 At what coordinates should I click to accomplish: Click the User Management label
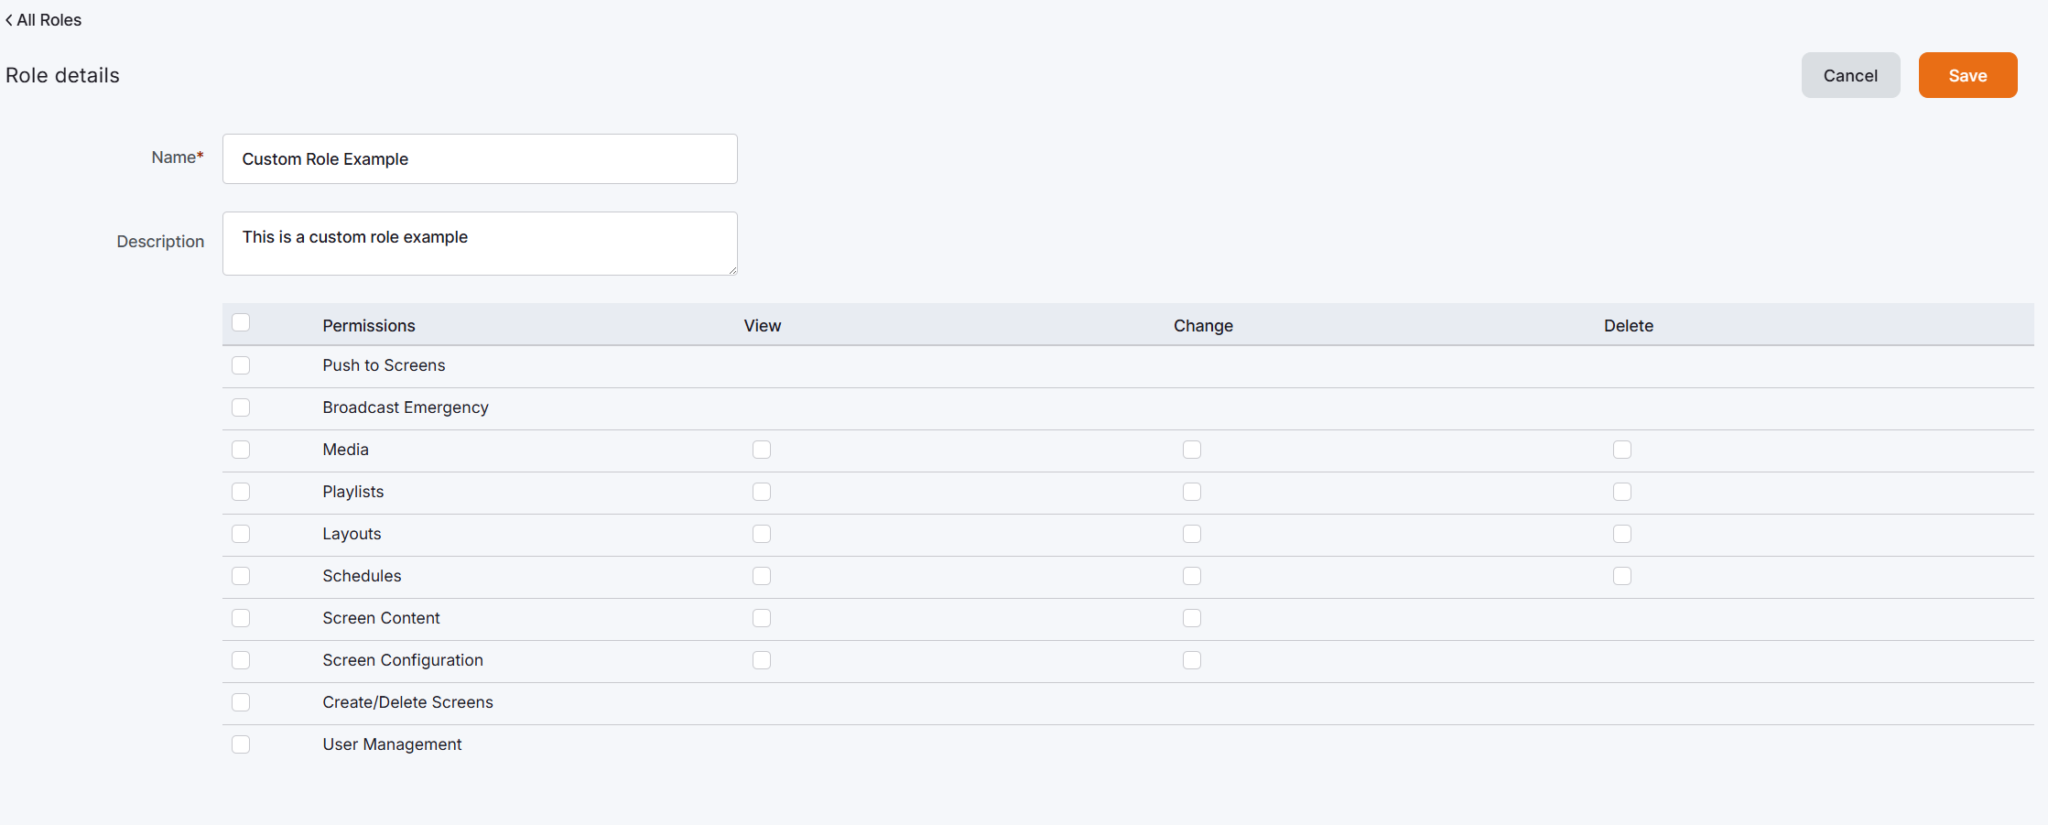click(x=392, y=744)
